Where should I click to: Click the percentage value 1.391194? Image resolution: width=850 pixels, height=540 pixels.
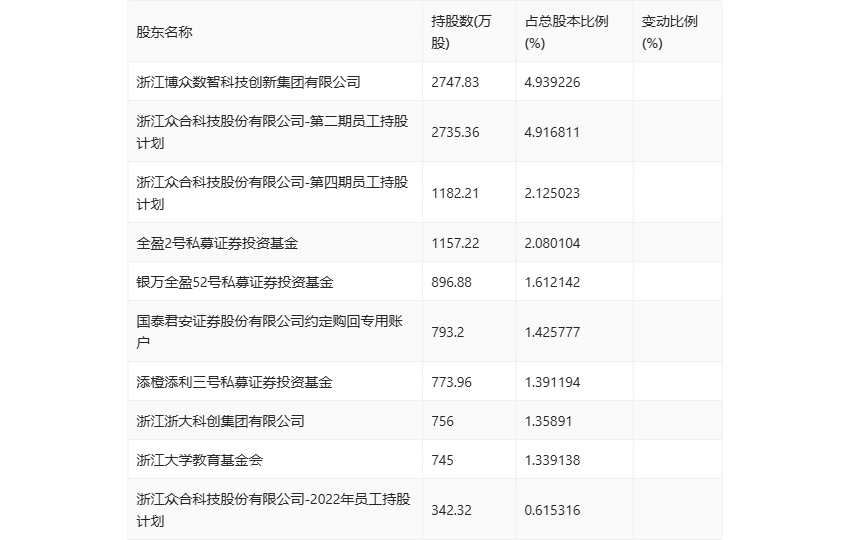pos(552,382)
